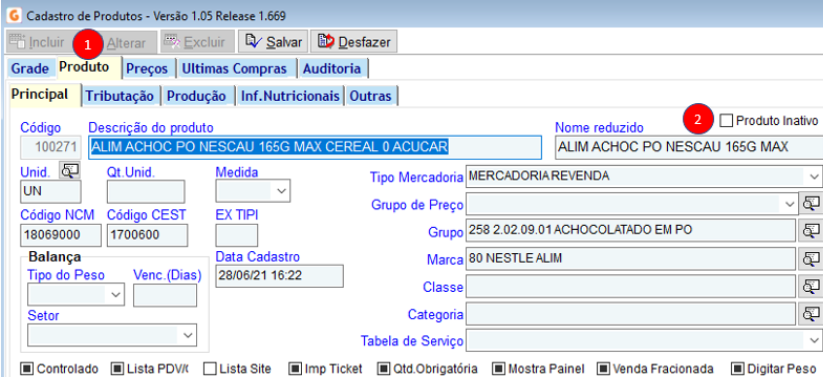Open the Categoria lookup icon
The width and height of the screenshot is (823, 379).
[811, 314]
